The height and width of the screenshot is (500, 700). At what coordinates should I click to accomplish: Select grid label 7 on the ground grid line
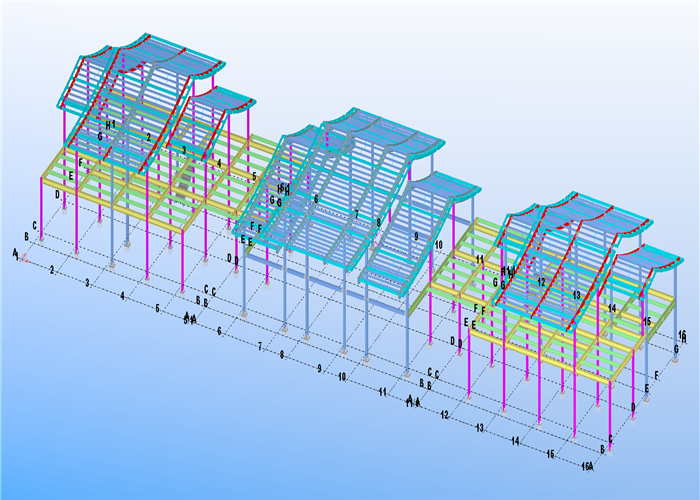click(x=260, y=346)
